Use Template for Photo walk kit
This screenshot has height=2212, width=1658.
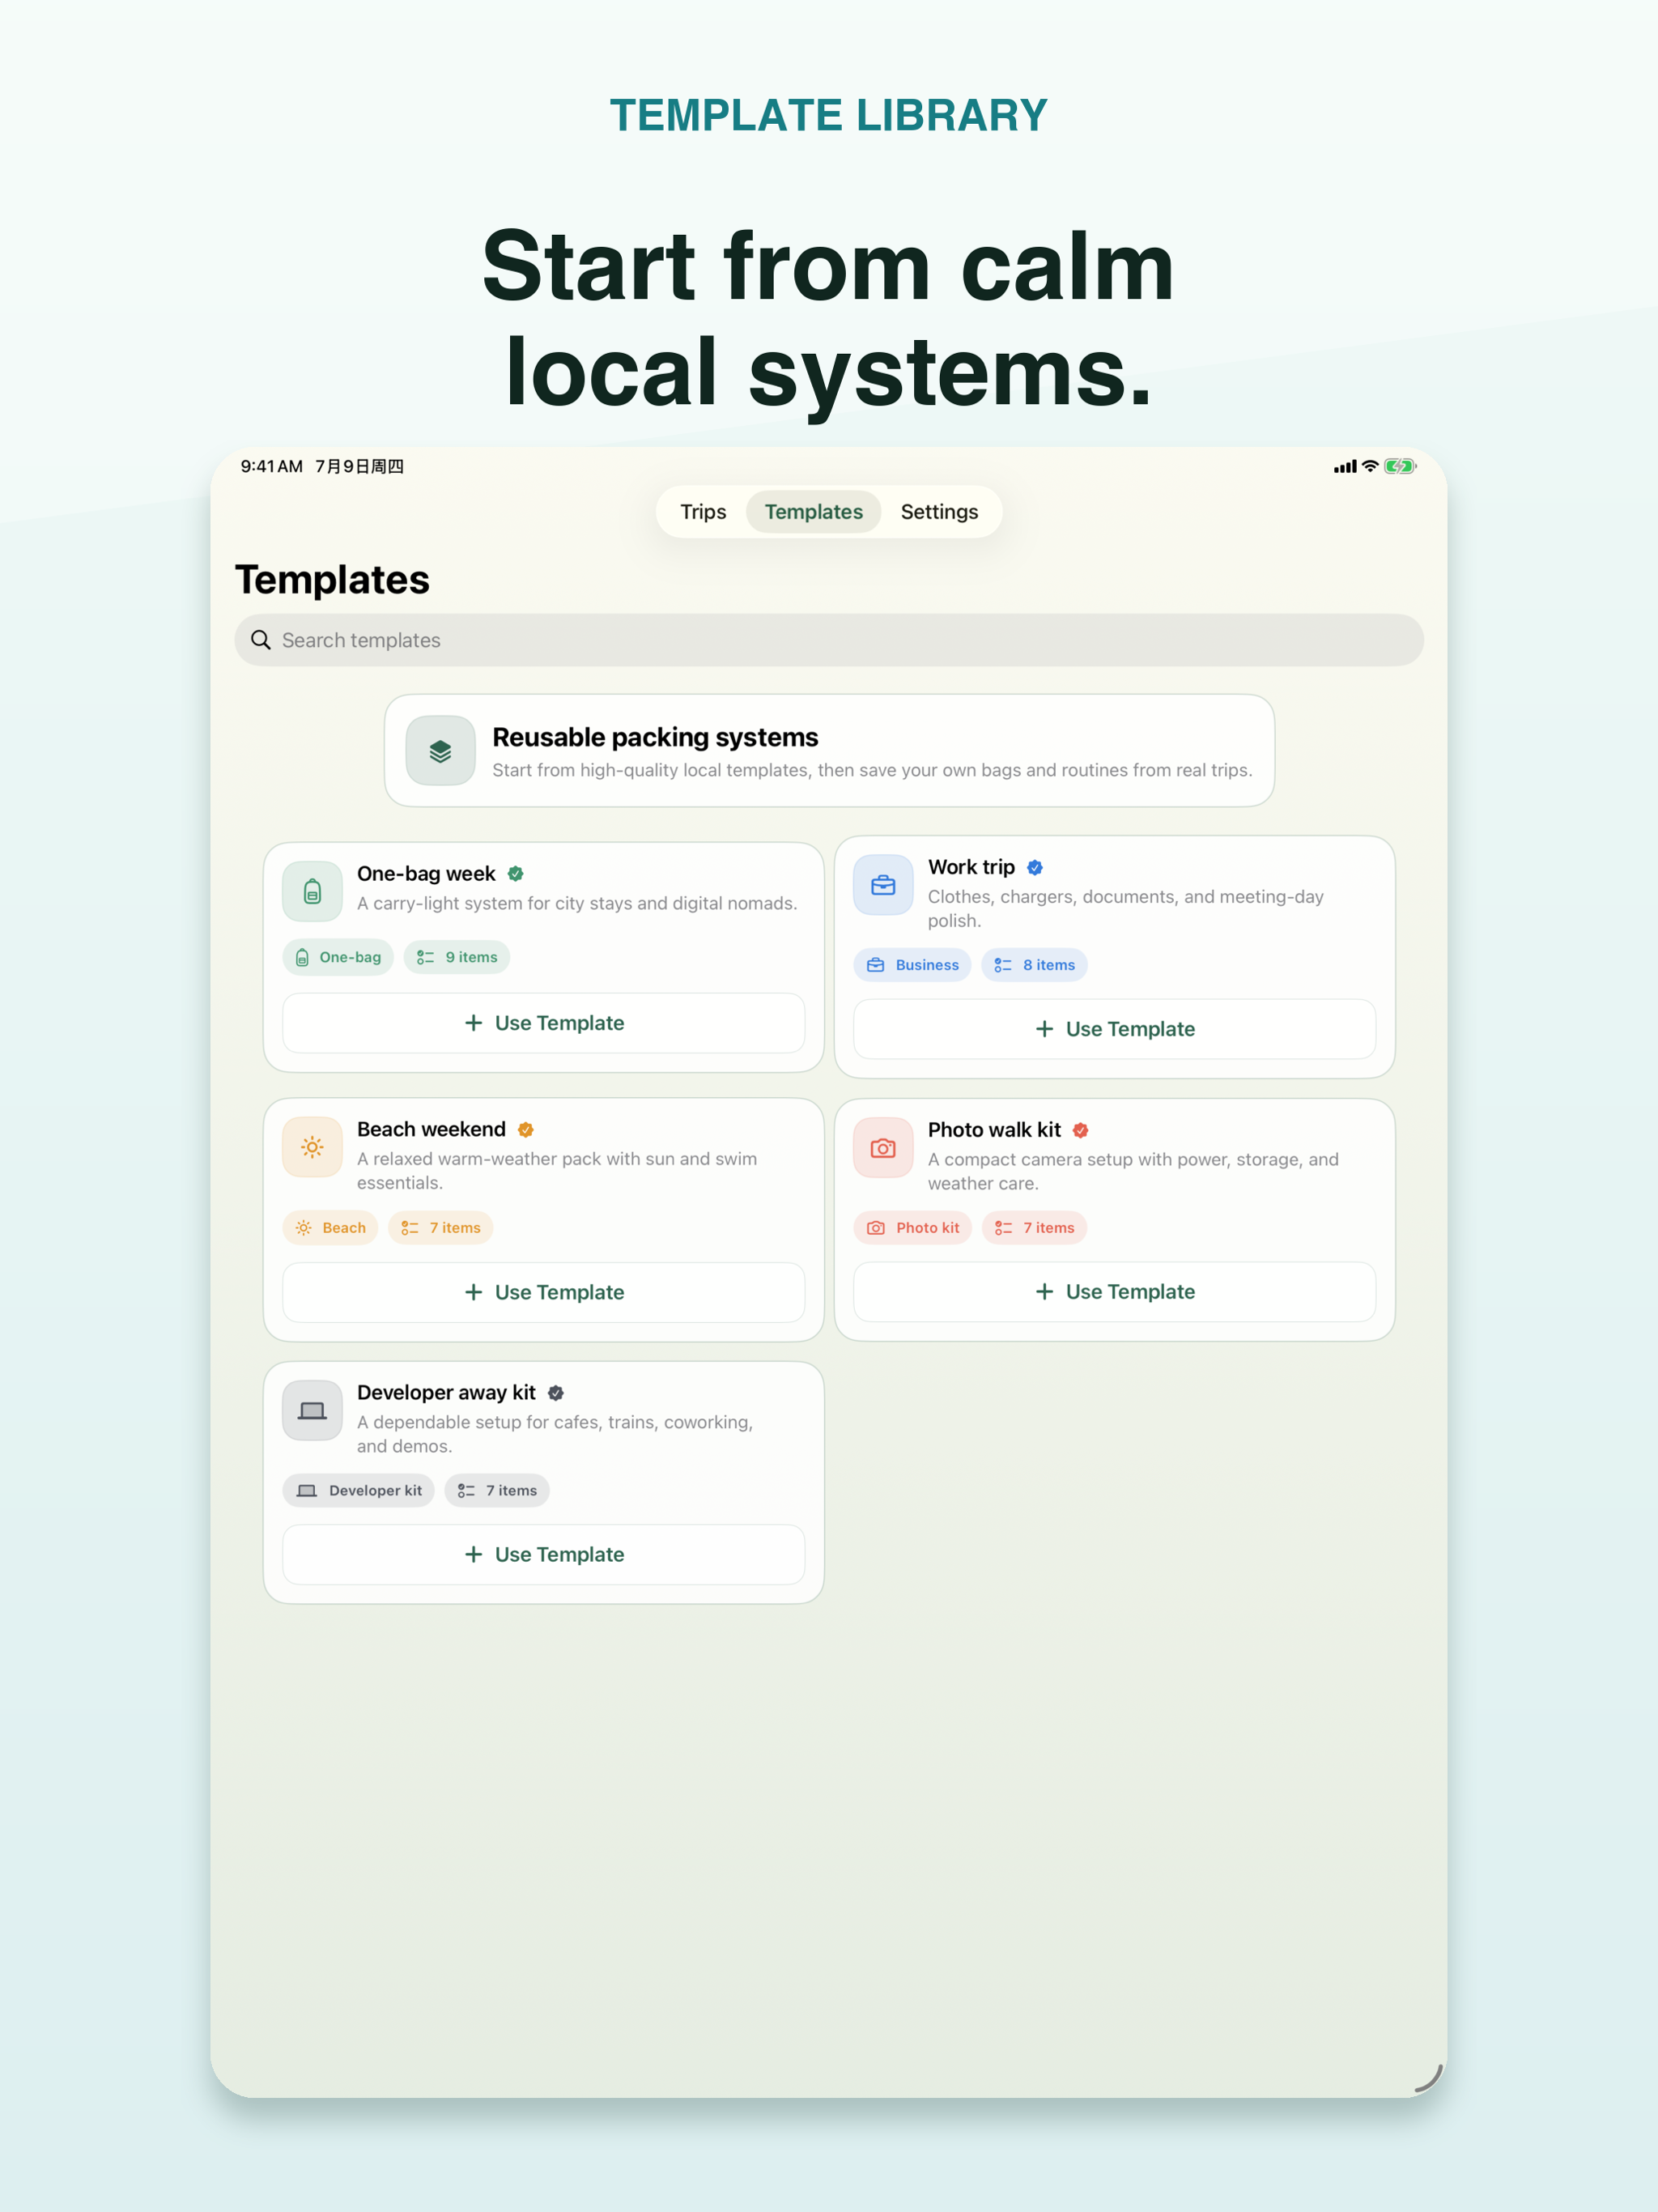1115,1292
